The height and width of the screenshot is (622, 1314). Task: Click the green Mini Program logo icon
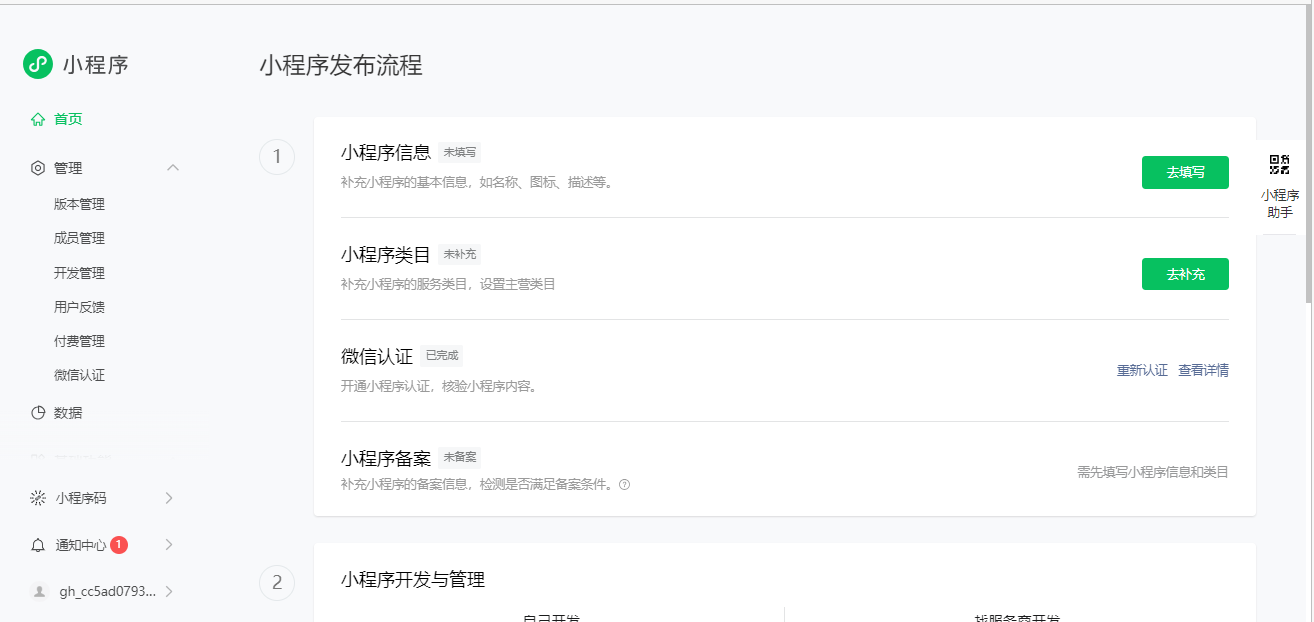[x=38, y=64]
